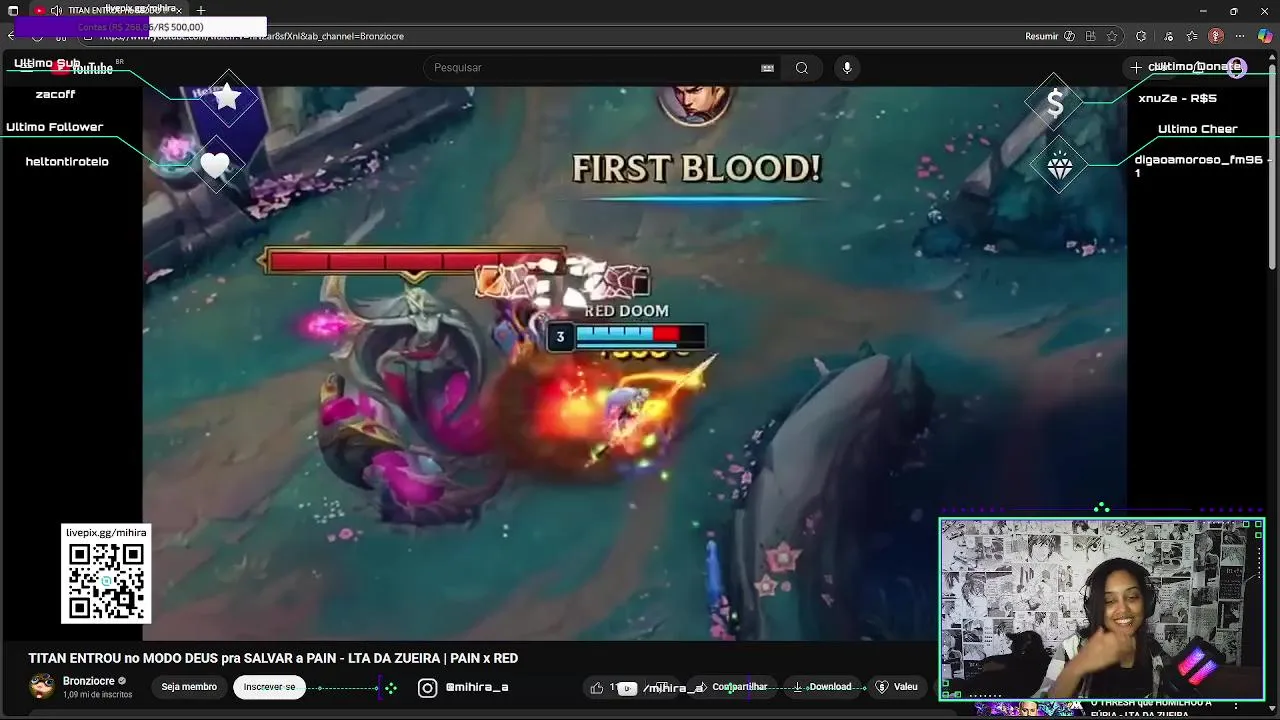Screen dimensions: 1280x720
Task: Open the on-screen keyboard in search bar
Action: (767, 68)
